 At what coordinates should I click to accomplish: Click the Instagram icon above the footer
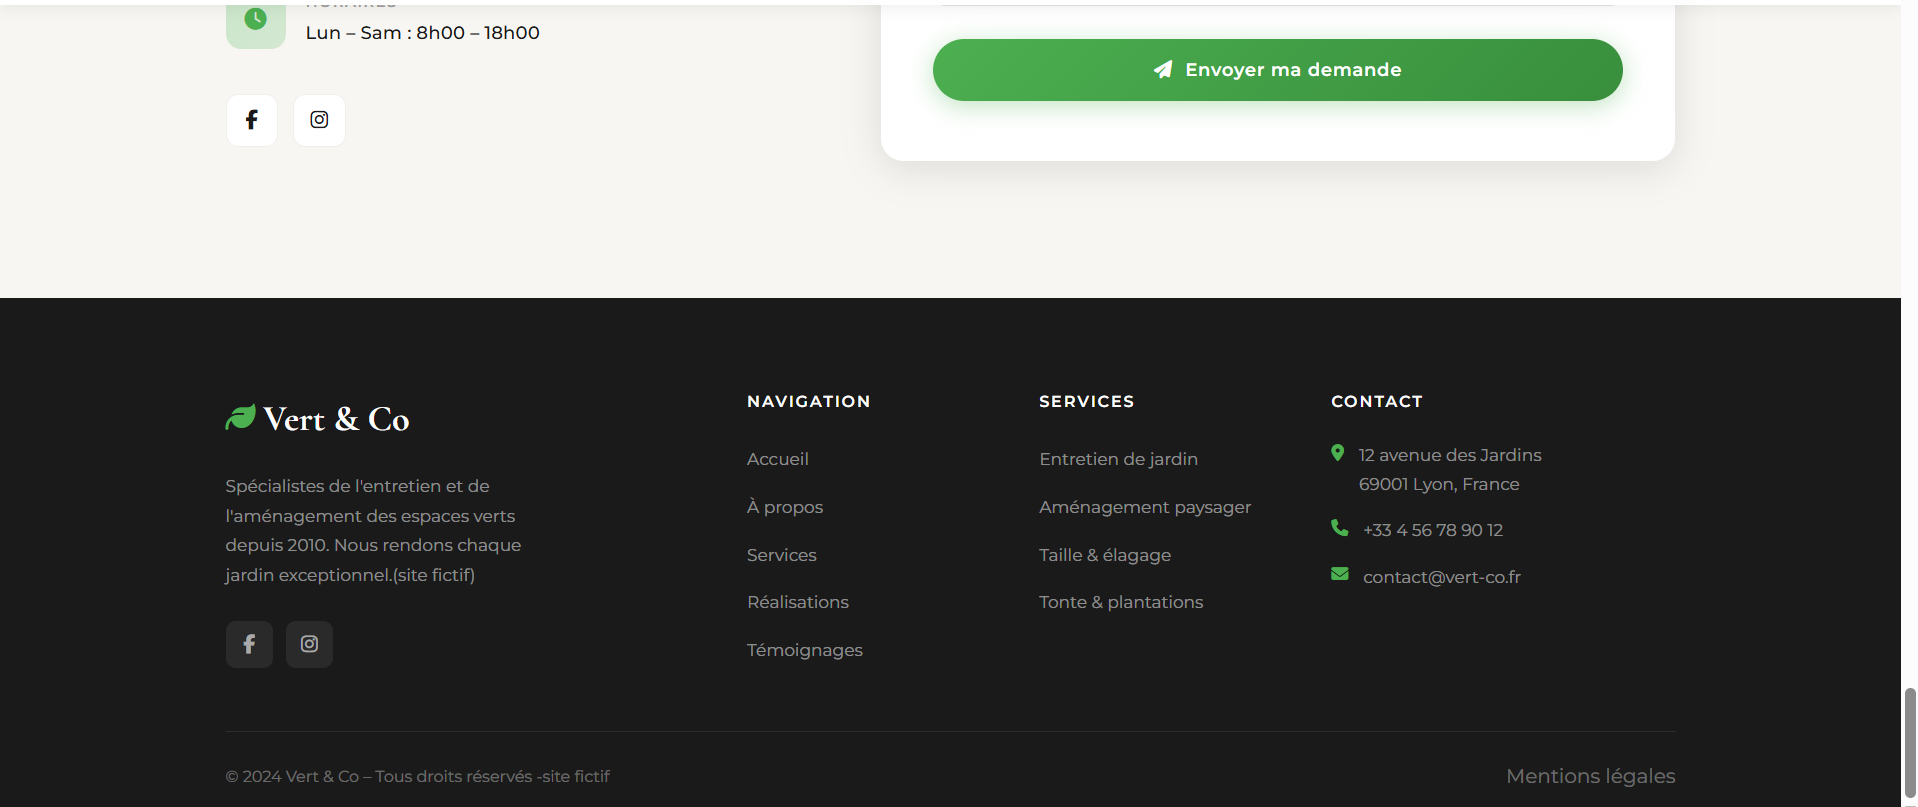tap(319, 120)
